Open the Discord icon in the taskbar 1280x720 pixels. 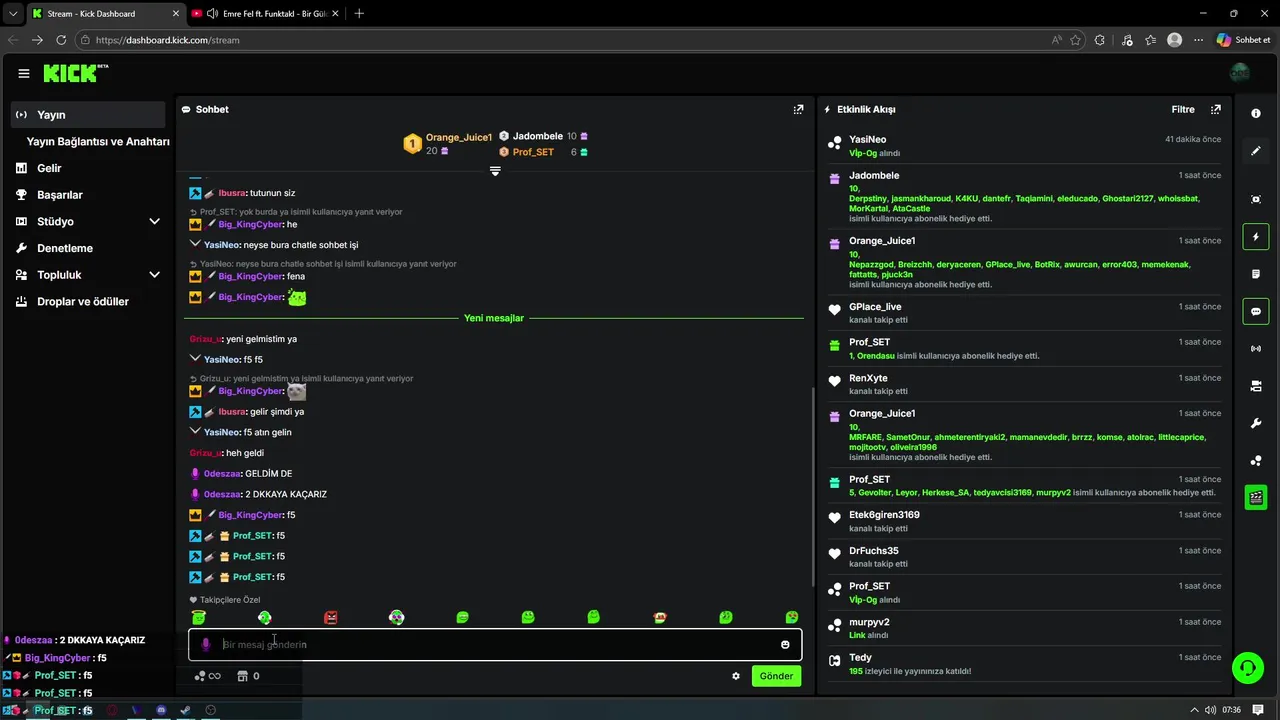pos(161,710)
